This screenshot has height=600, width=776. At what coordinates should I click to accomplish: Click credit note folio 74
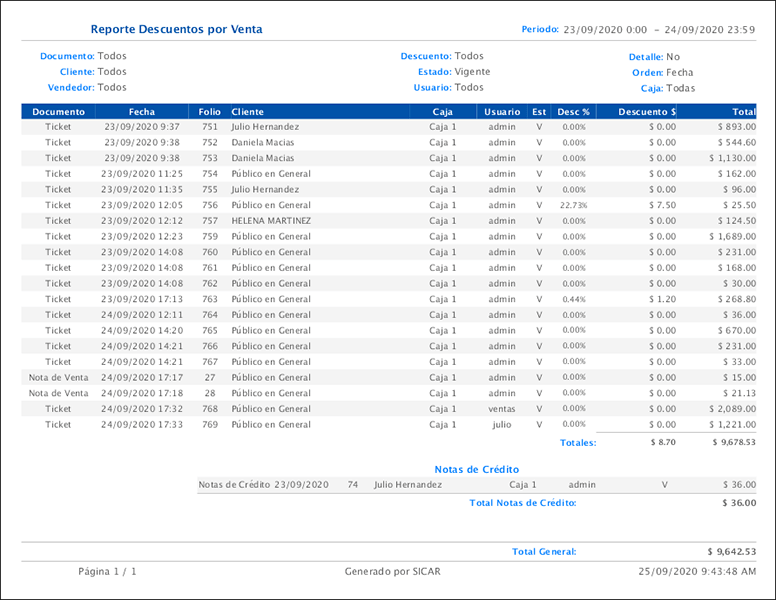point(352,485)
